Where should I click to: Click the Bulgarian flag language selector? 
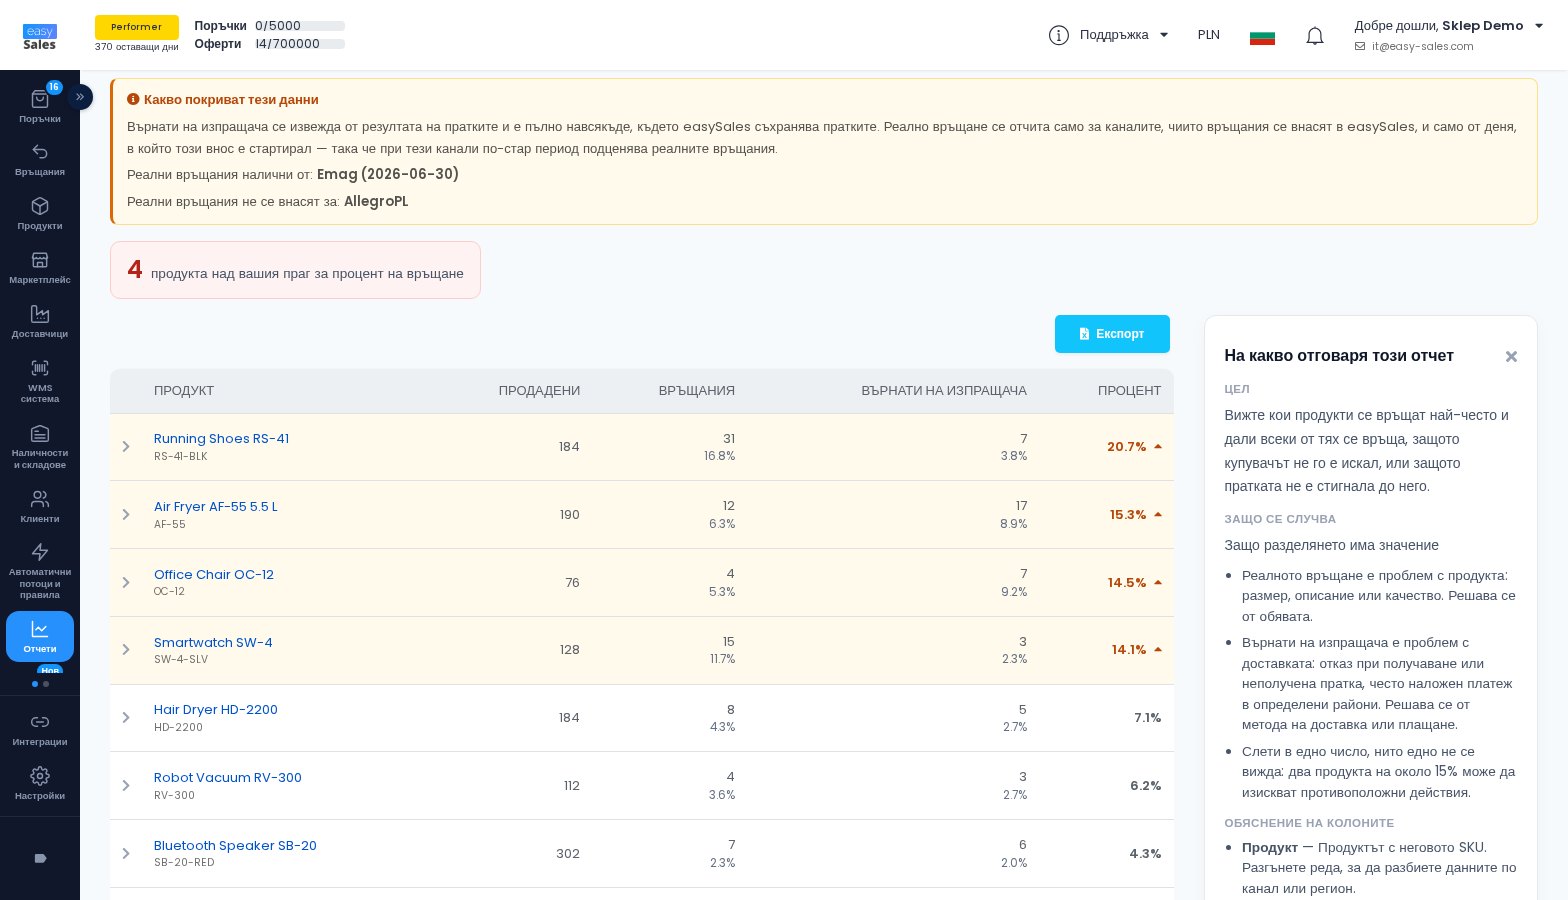pos(1262,37)
